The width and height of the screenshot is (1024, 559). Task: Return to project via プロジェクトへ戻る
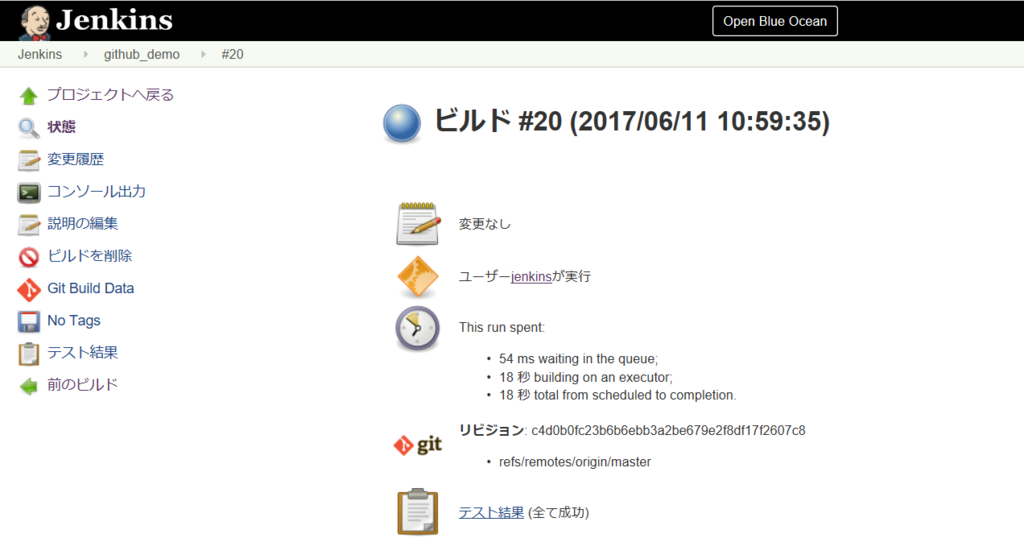coord(110,95)
